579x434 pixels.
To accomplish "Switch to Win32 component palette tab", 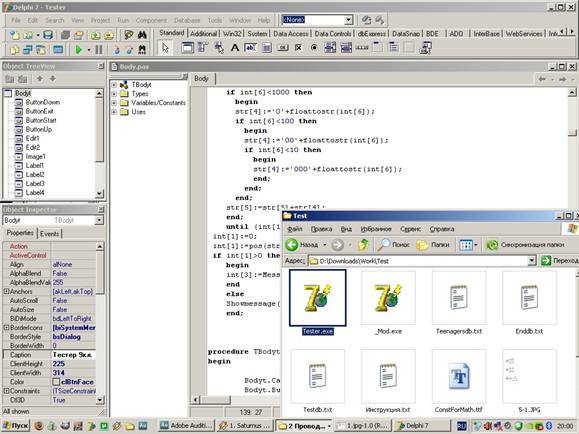I will (232, 34).
